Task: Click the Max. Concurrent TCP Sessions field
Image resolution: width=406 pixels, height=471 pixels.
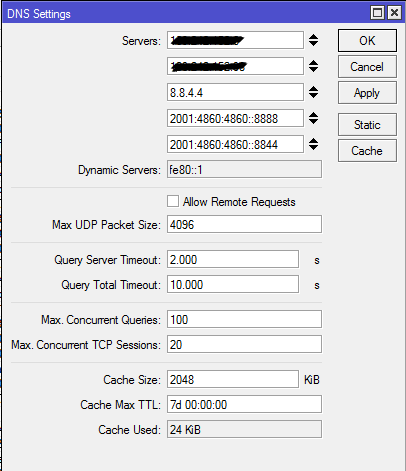Action: coord(244,344)
